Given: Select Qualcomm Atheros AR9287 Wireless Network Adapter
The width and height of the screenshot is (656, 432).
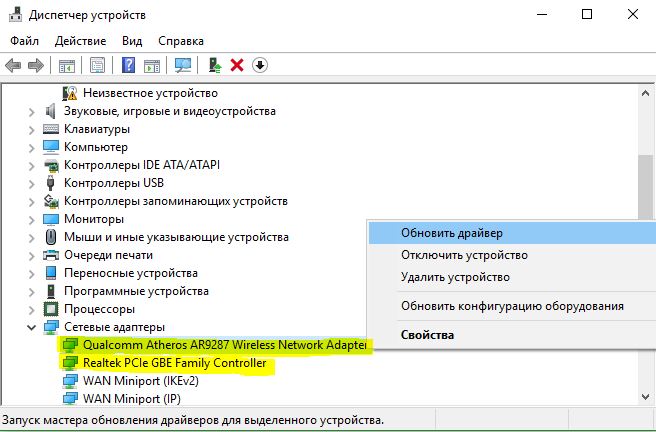Looking at the screenshot, I should point(225,345).
